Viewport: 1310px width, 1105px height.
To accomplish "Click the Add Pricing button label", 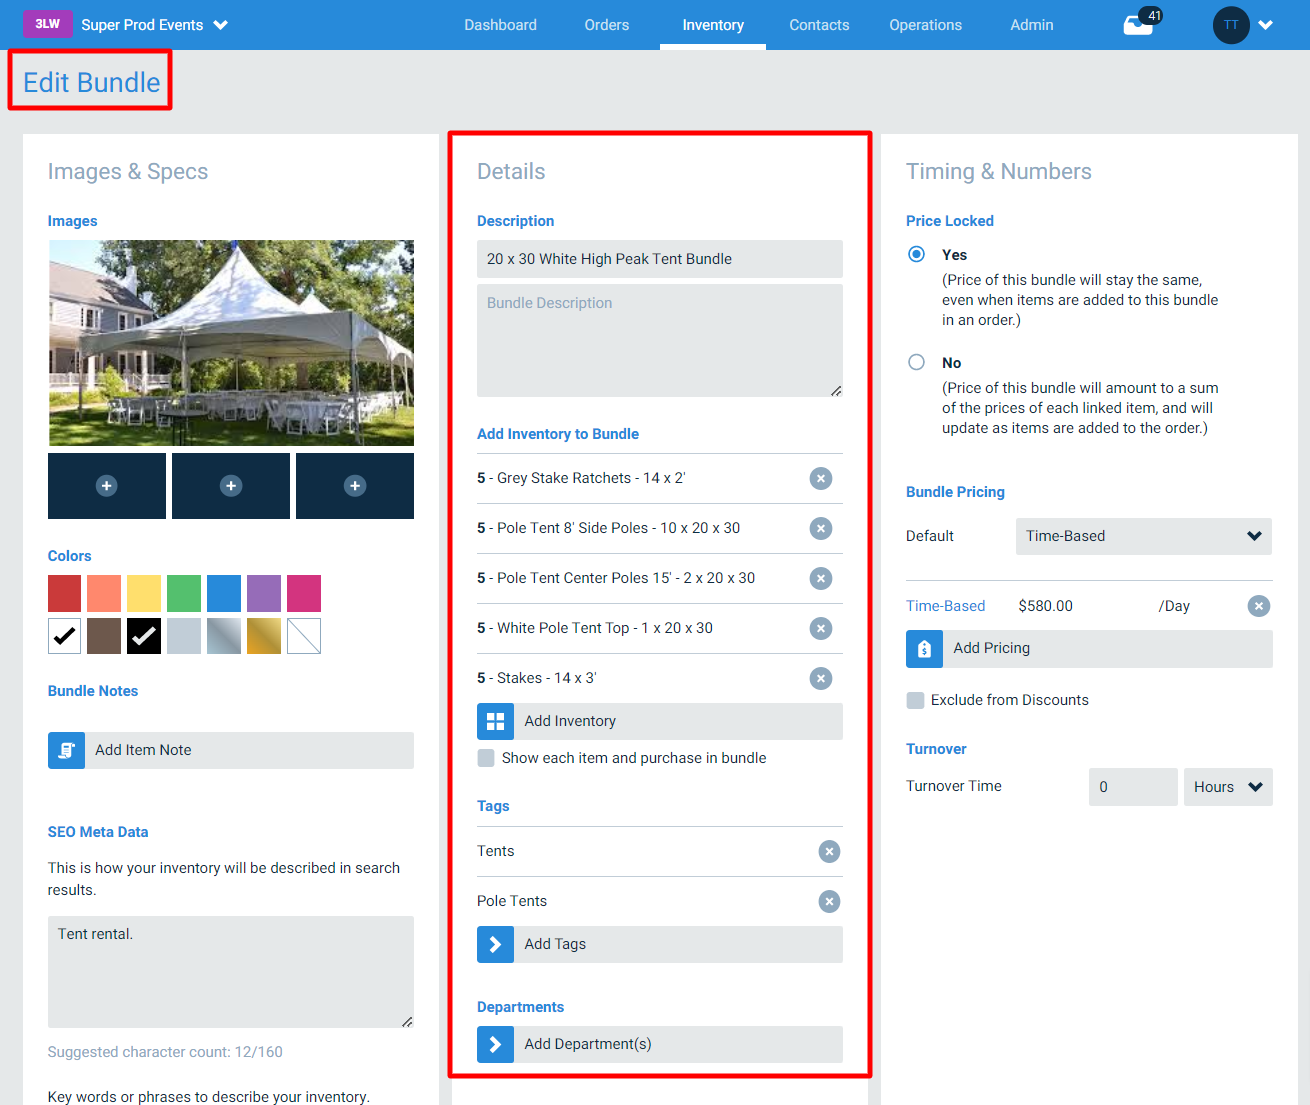I will click(x=991, y=648).
